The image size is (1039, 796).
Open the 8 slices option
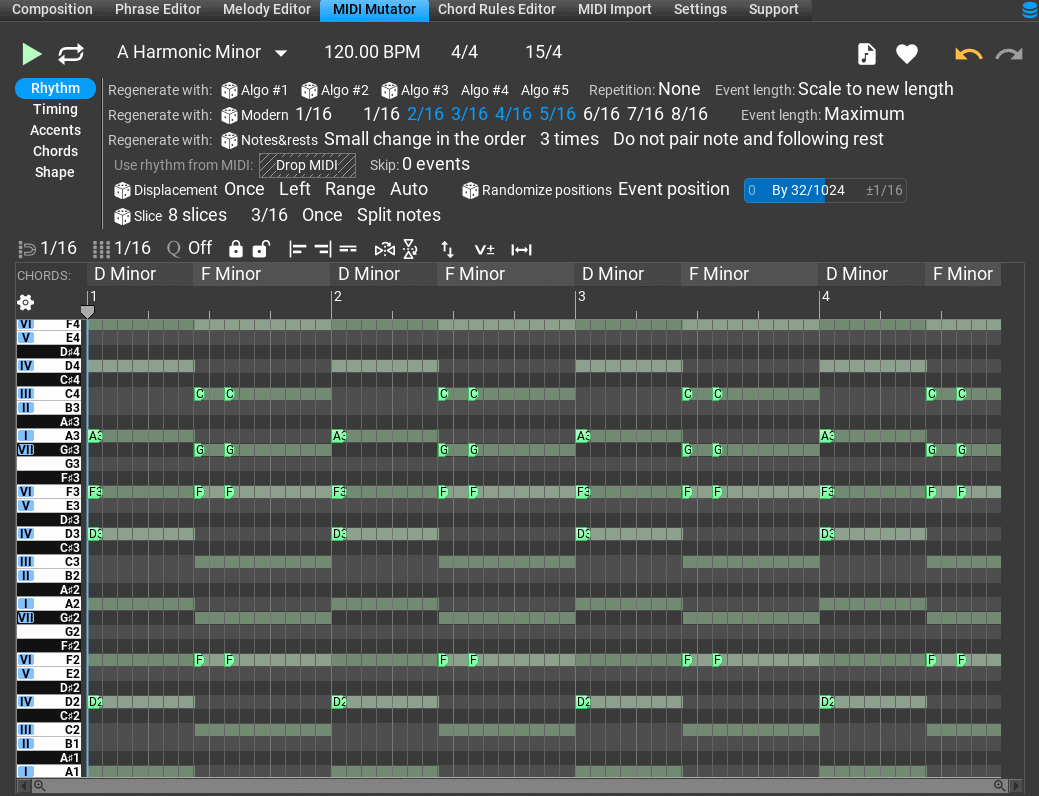[197, 215]
